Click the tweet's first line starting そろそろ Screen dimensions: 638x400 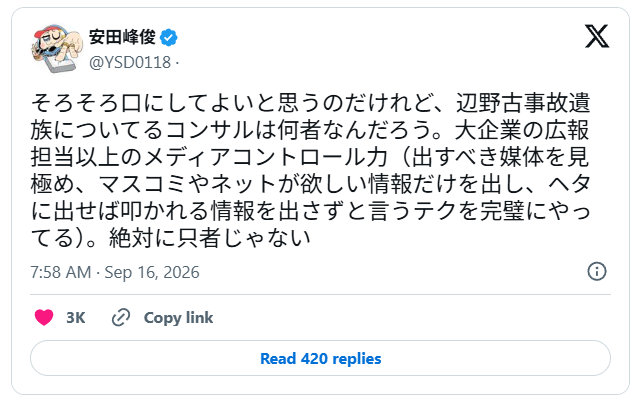coord(310,103)
